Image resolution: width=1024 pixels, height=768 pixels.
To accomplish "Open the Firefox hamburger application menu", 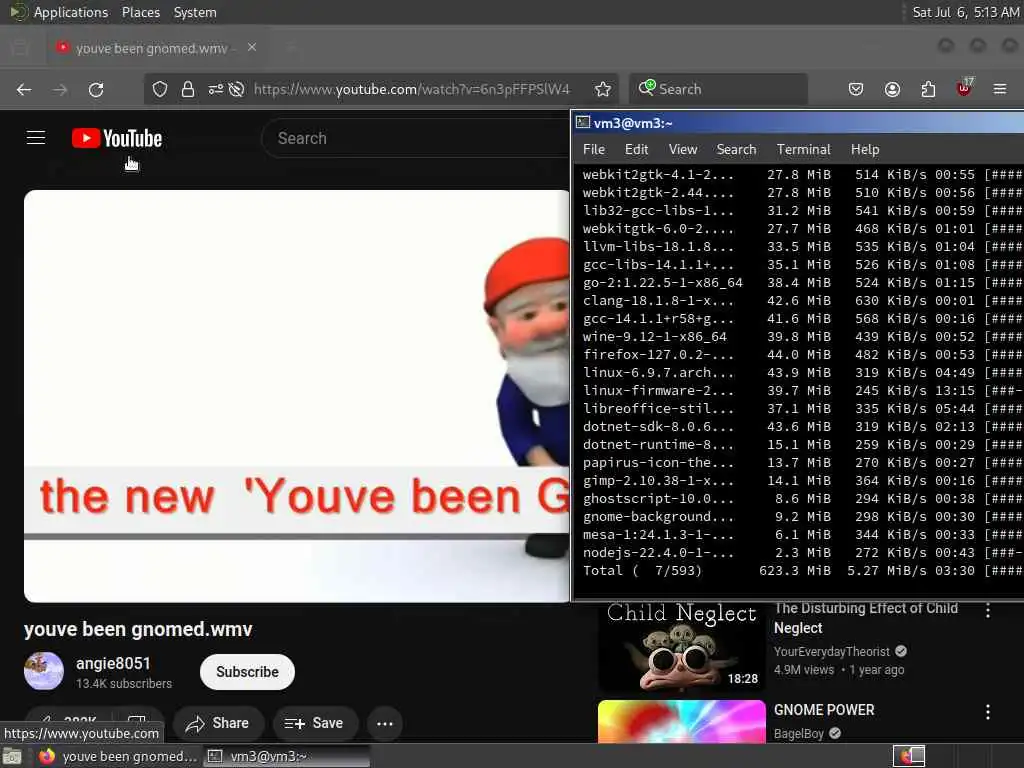I will click(1000, 89).
